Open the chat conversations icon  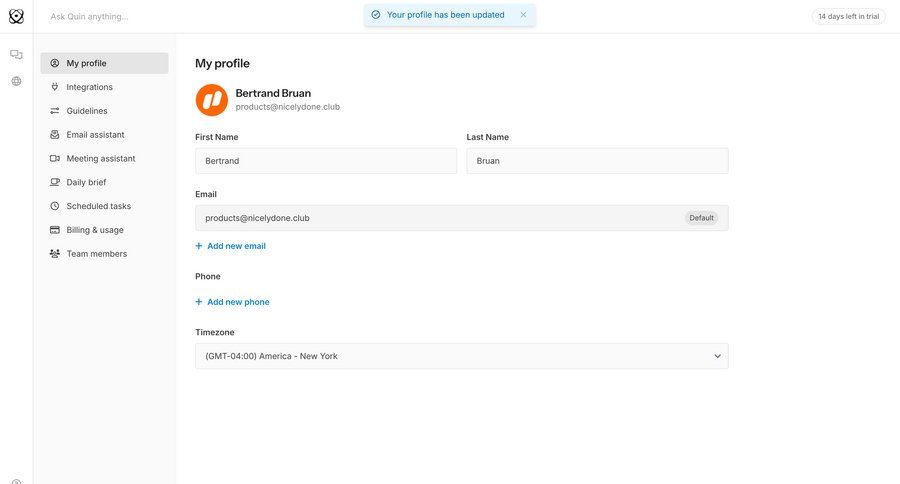16,55
